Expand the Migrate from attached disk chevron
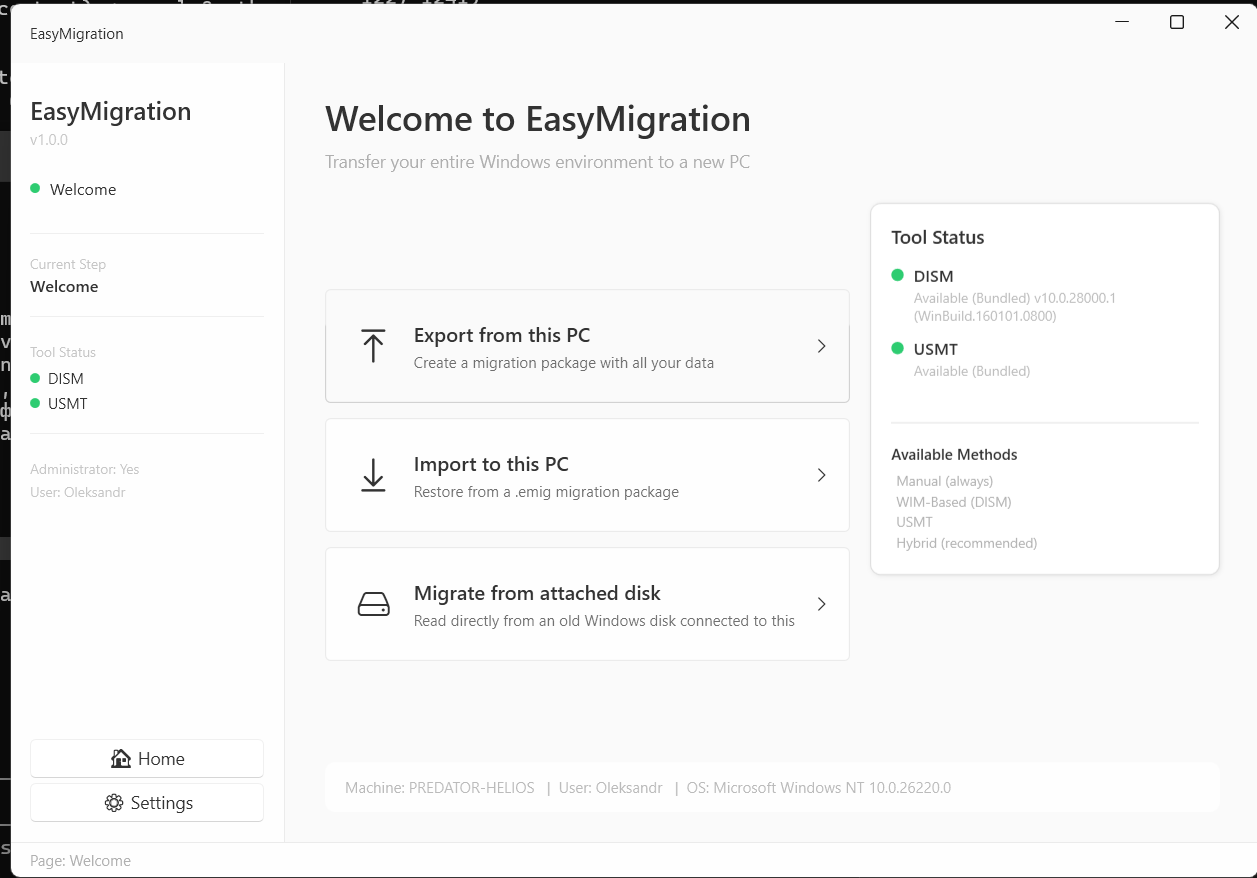Viewport: 1257px width, 878px height. [821, 604]
